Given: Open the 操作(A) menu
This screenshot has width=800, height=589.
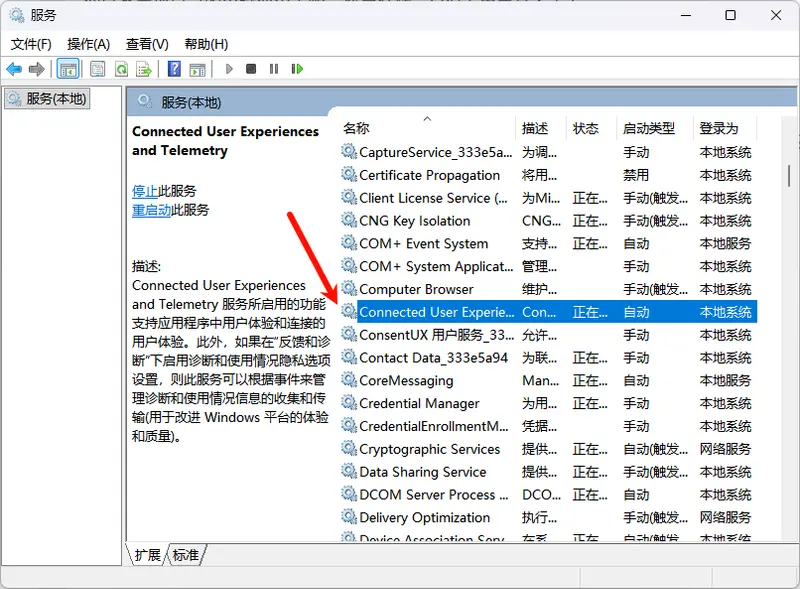Looking at the screenshot, I should point(88,44).
